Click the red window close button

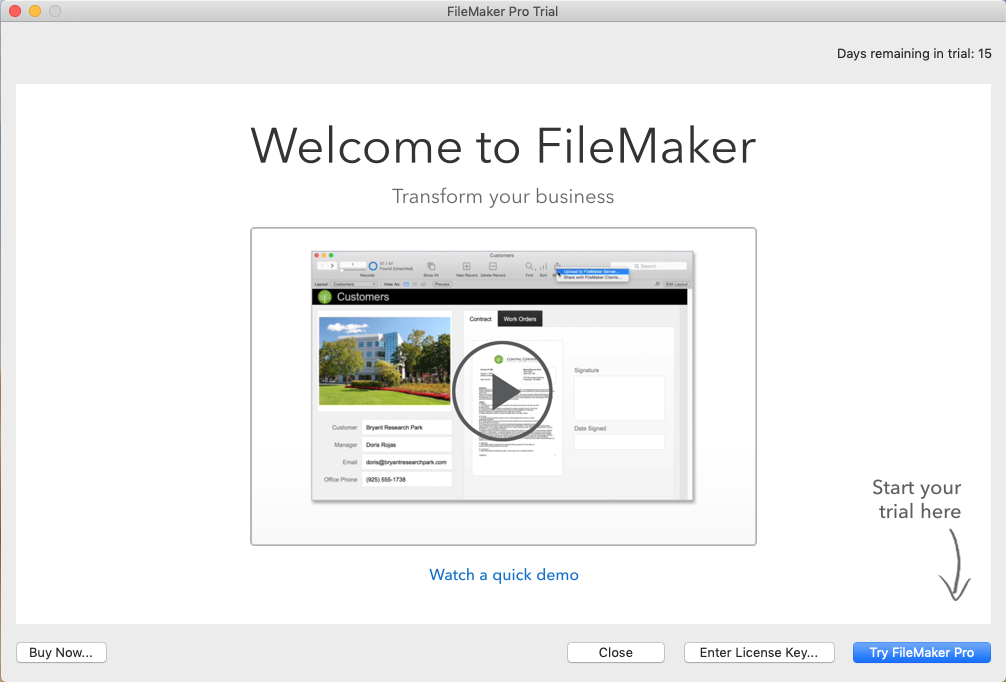point(14,11)
